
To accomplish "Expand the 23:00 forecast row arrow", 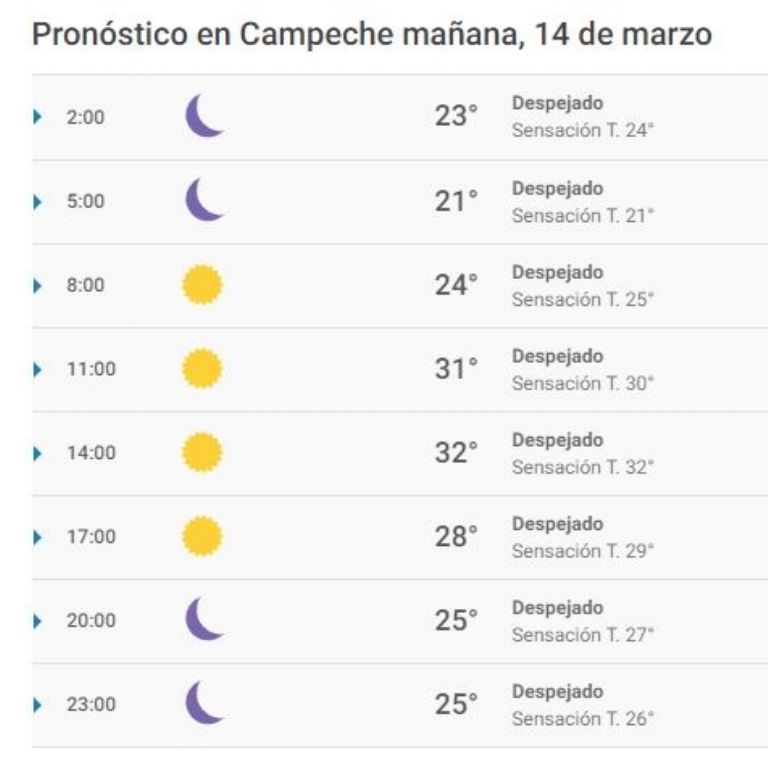I will click(37, 705).
